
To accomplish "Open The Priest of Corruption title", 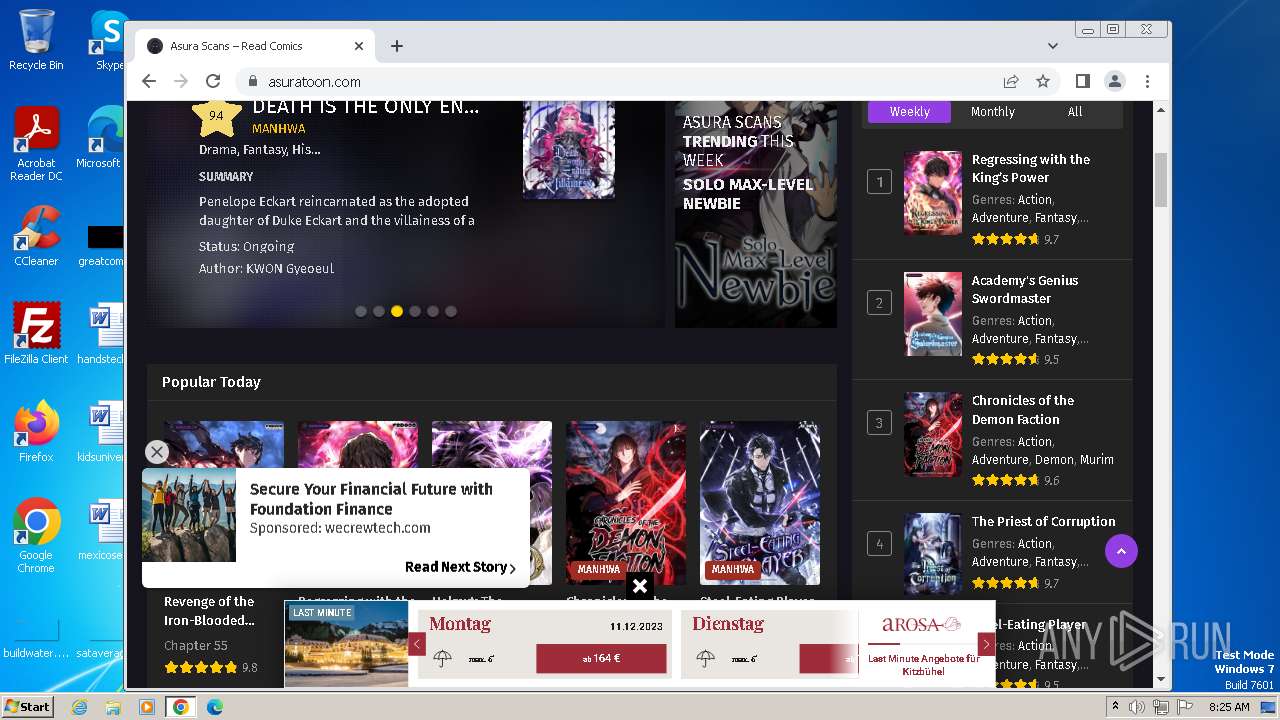I will tap(1043, 521).
